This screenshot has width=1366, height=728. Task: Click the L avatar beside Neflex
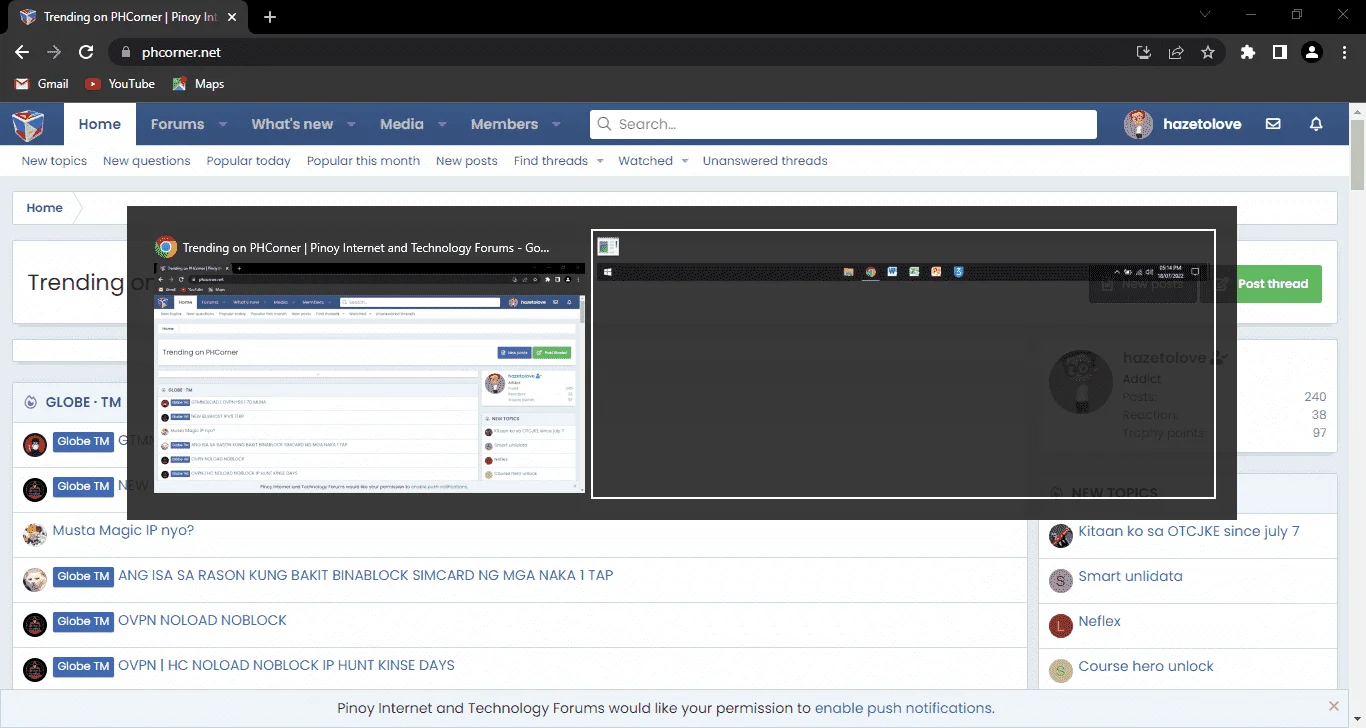pyautogui.click(x=1060, y=626)
